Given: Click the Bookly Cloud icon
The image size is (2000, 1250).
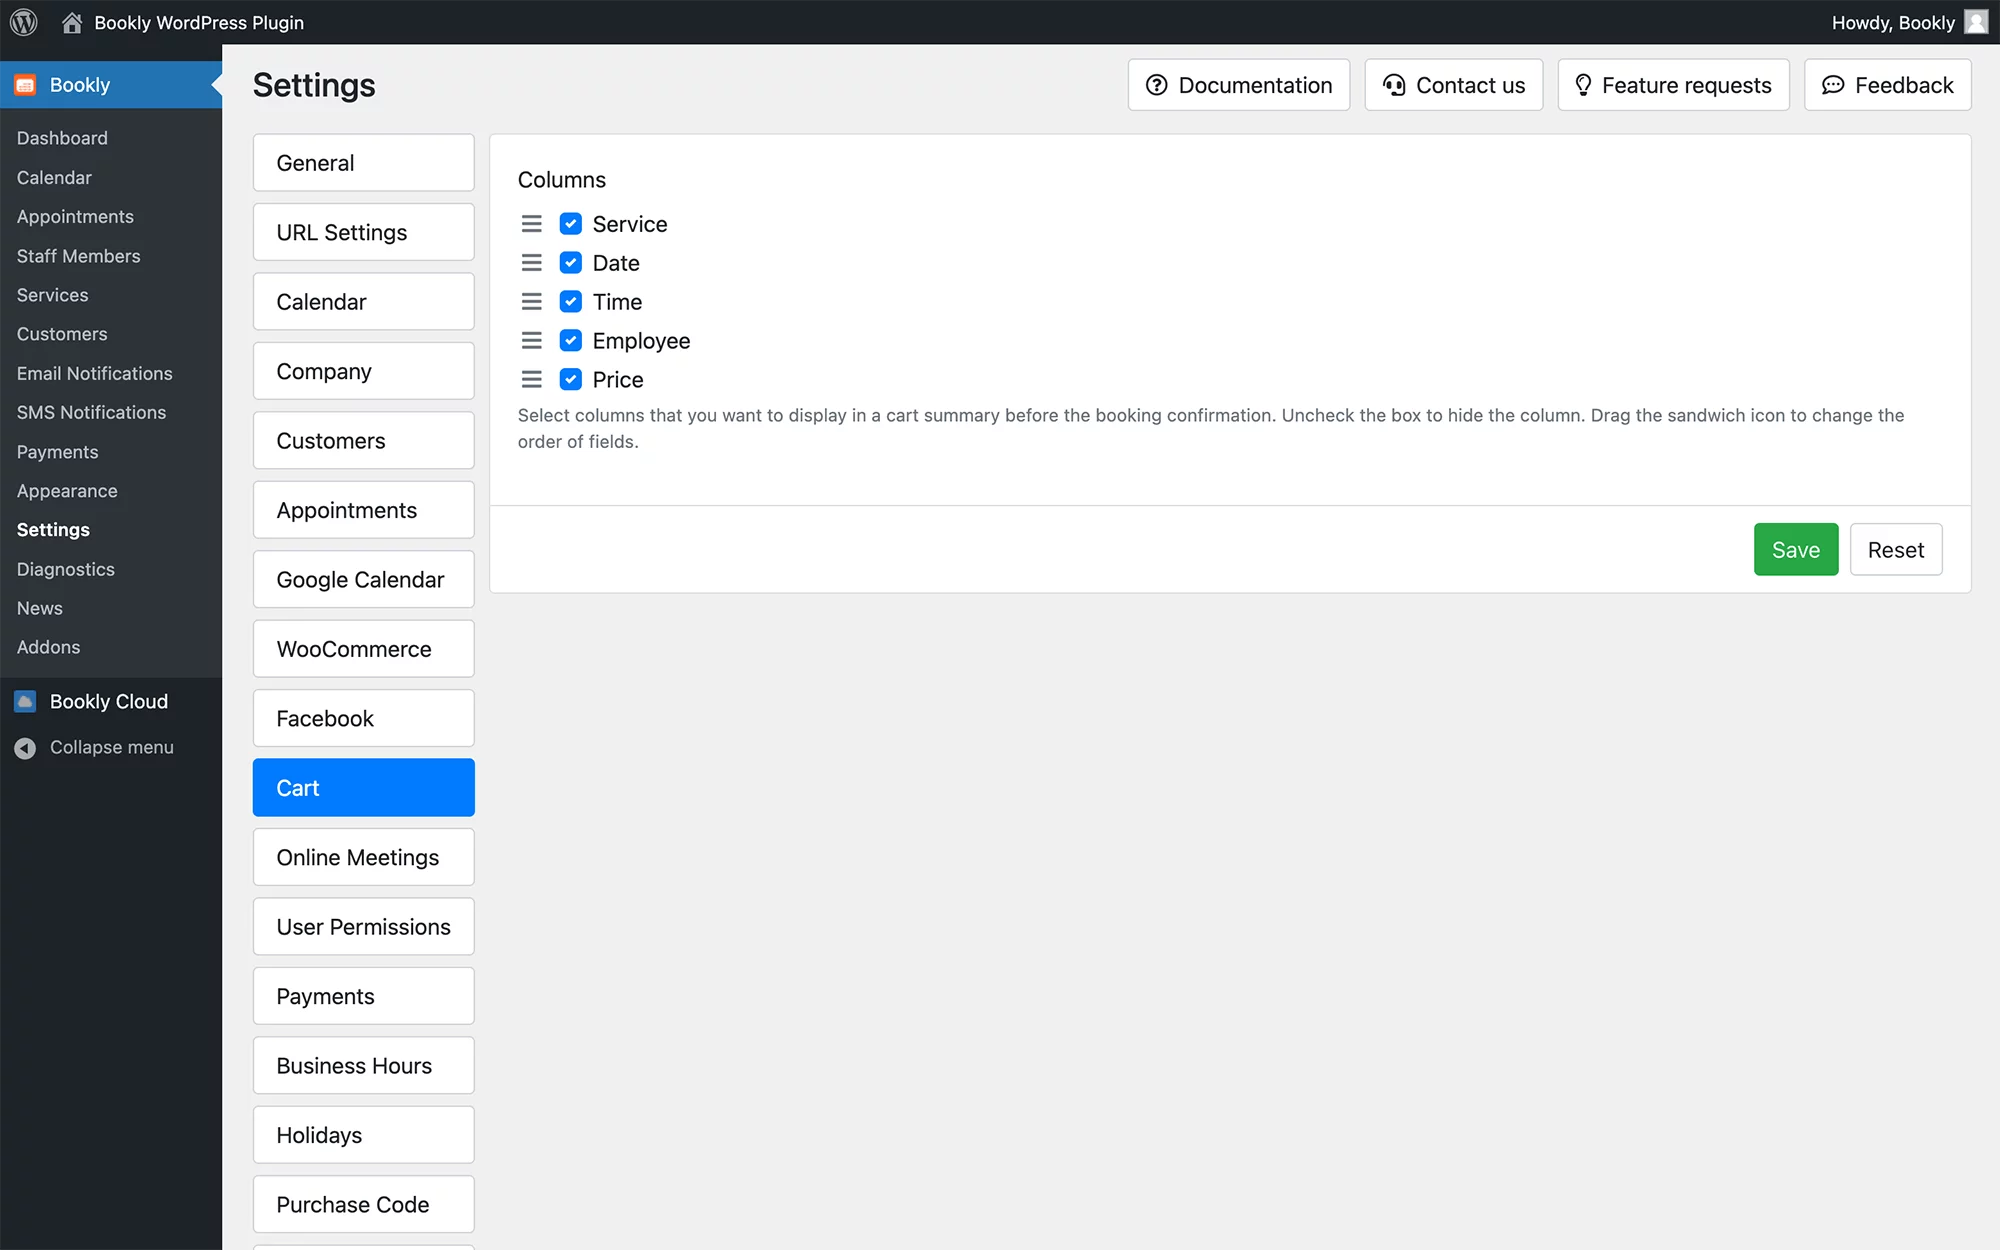Looking at the screenshot, I should [25, 701].
